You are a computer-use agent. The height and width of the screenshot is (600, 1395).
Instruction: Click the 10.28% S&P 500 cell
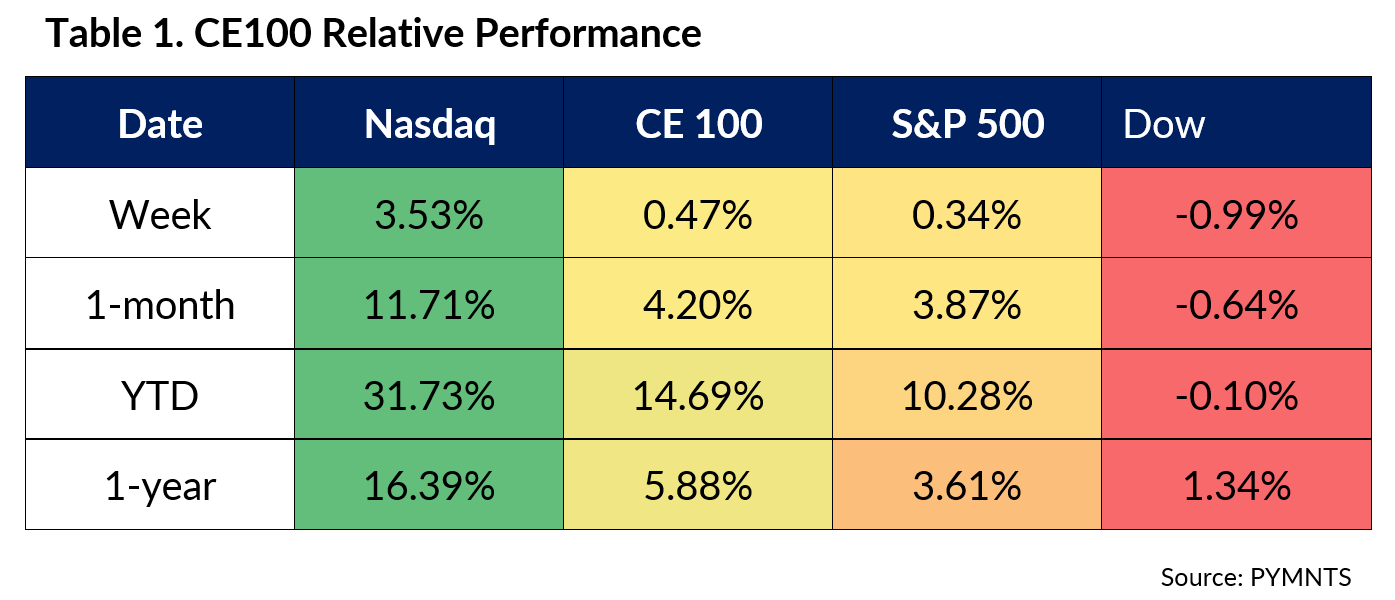click(967, 395)
